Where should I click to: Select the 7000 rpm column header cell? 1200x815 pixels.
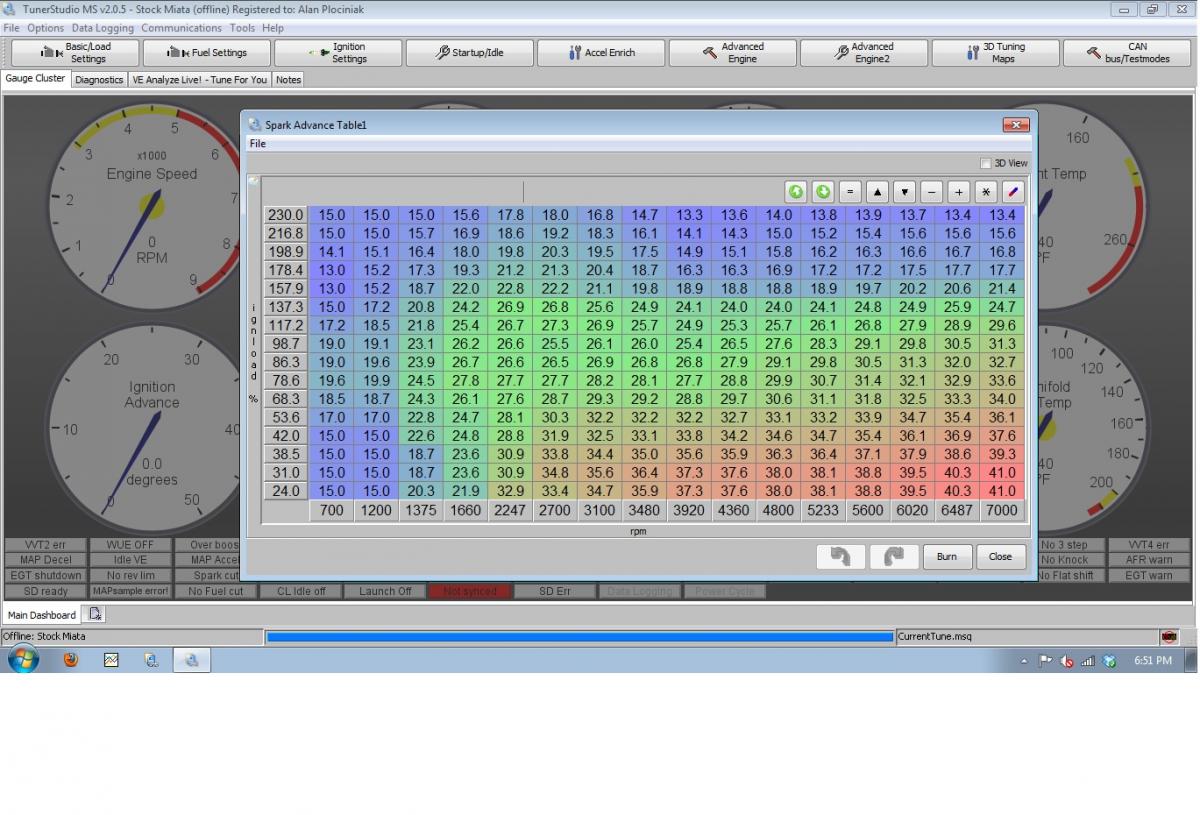click(1002, 510)
